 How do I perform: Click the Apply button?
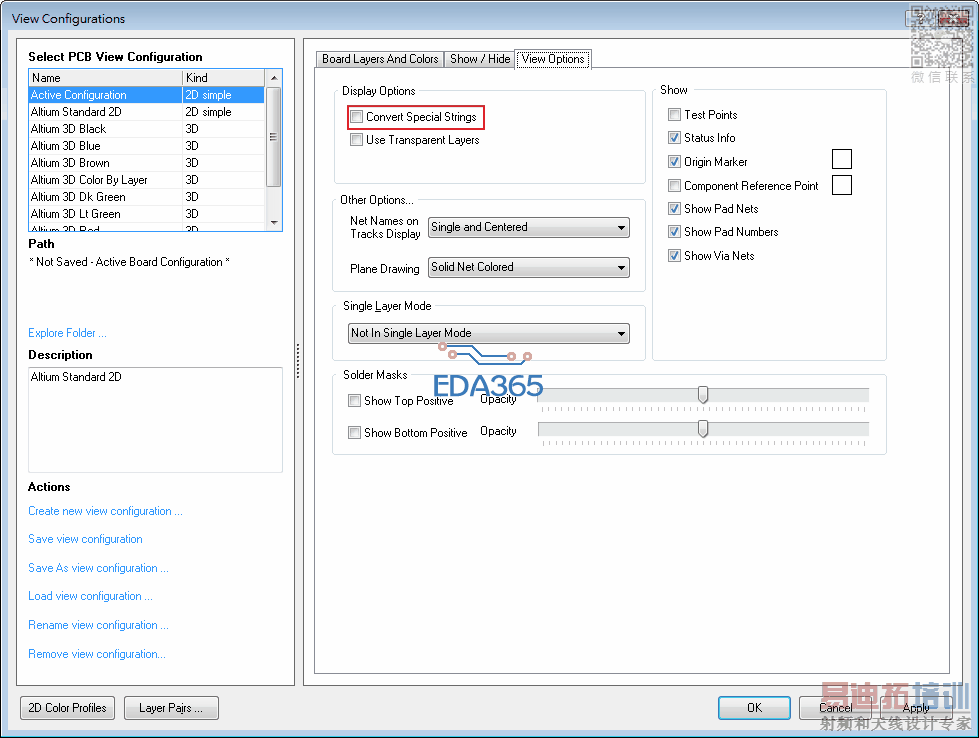coord(916,708)
